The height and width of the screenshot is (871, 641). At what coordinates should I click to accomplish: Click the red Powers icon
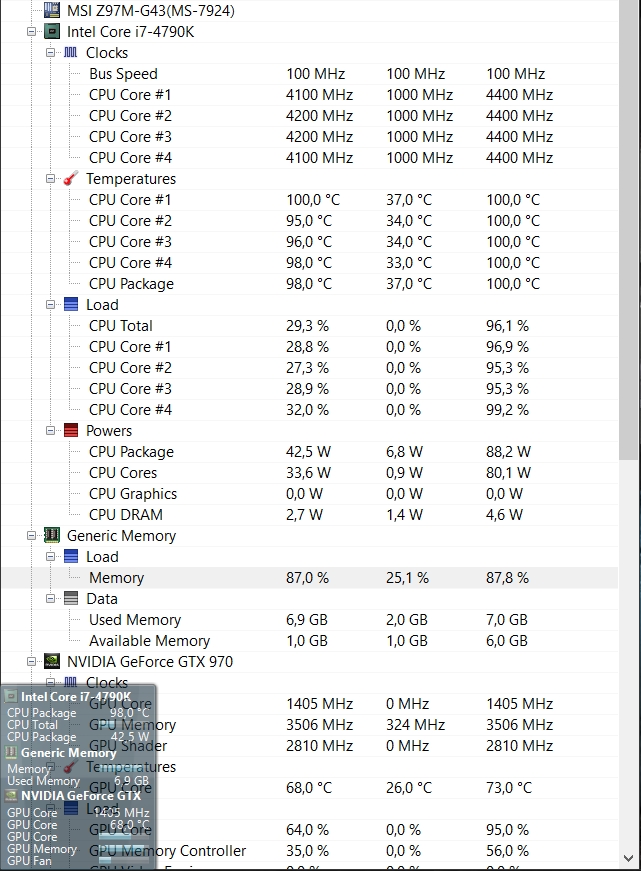tap(71, 431)
